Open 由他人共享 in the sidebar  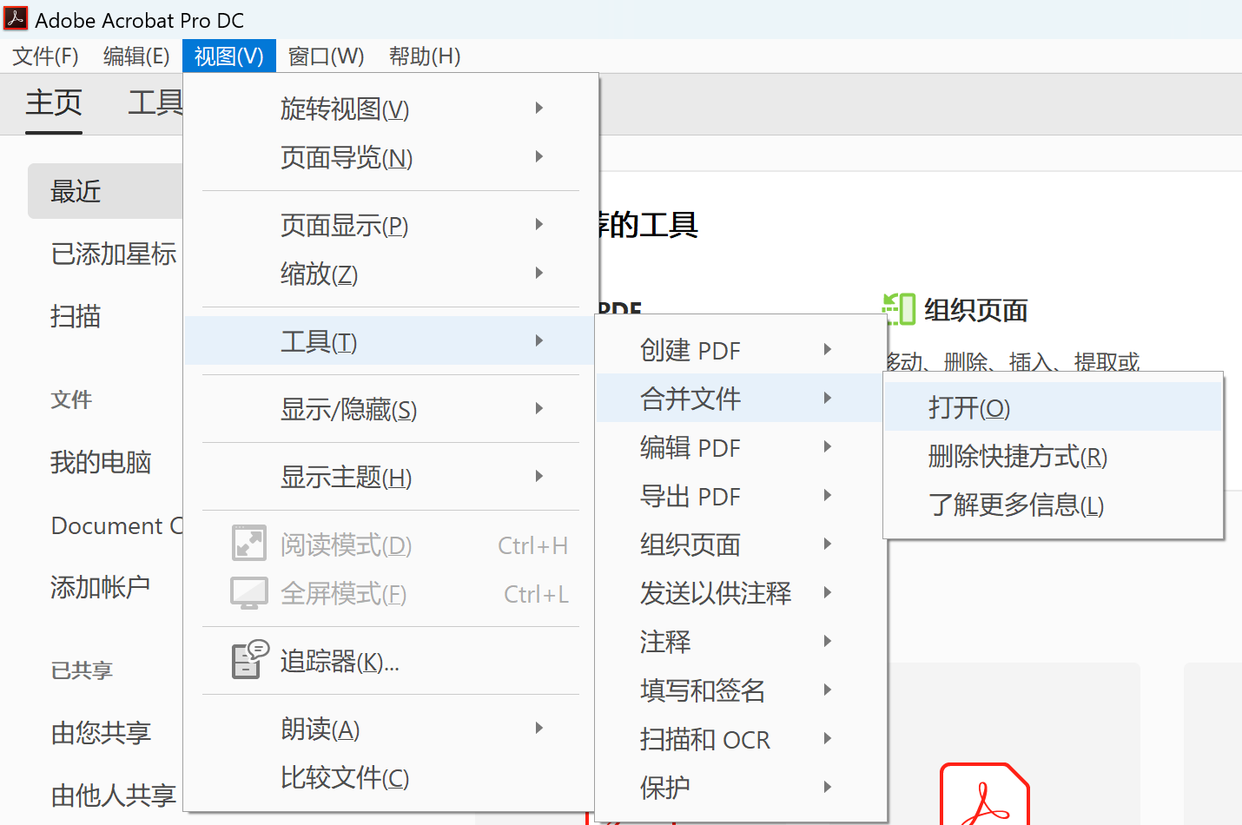point(113,796)
